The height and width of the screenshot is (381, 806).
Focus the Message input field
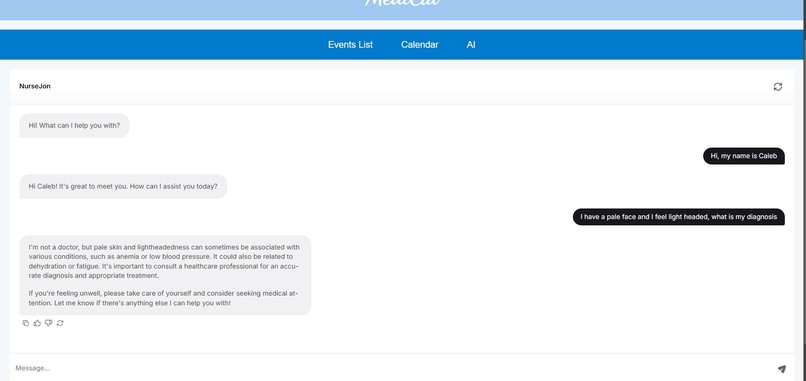(391, 368)
